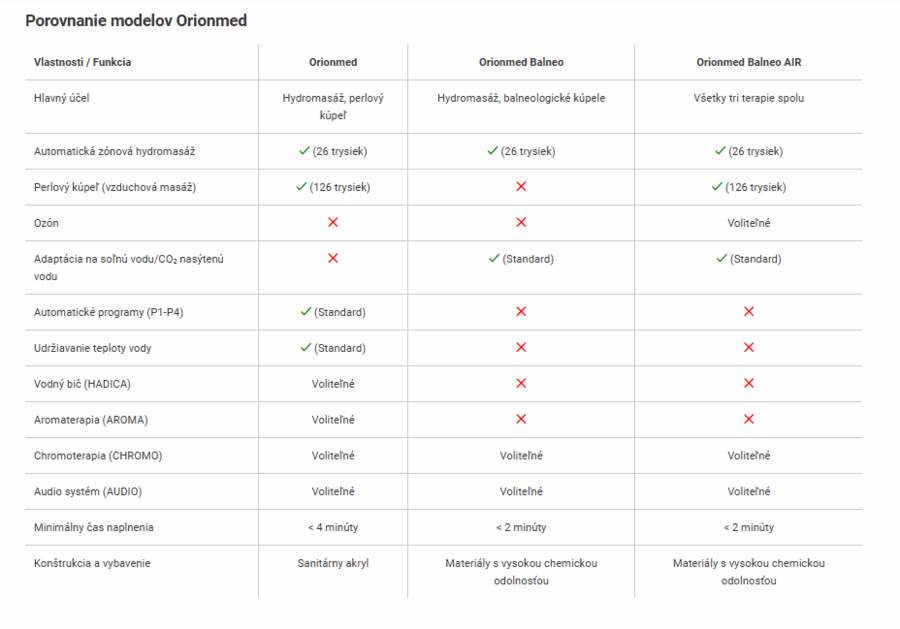
Task: Click green checkmark for Balneo AIR zónová hydromasáž
Action: (720, 150)
